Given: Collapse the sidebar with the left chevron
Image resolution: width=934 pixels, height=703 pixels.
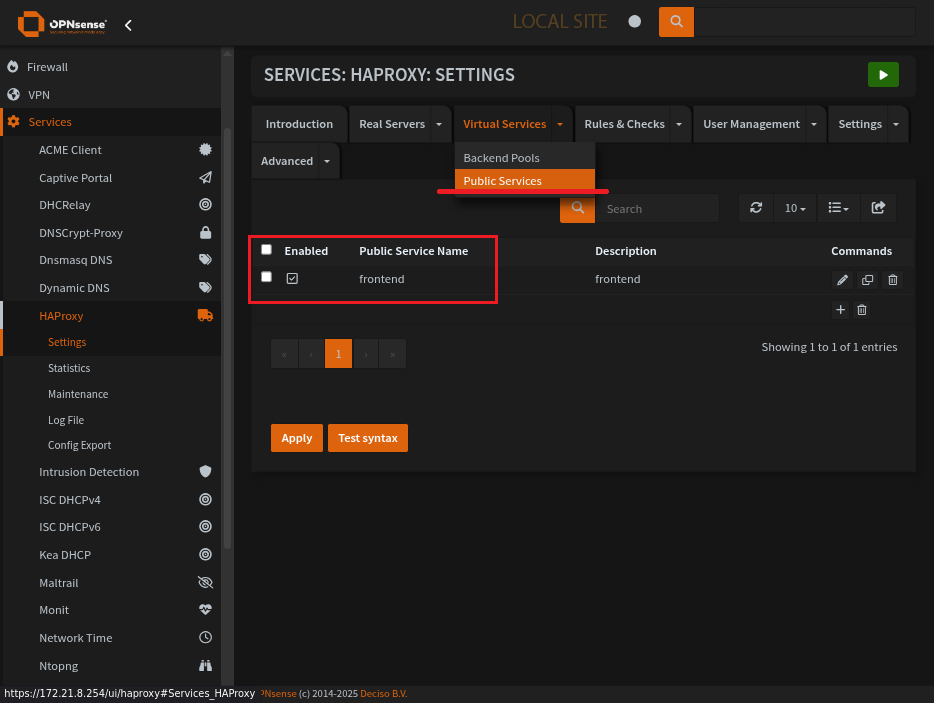Looking at the screenshot, I should (x=128, y=25).
